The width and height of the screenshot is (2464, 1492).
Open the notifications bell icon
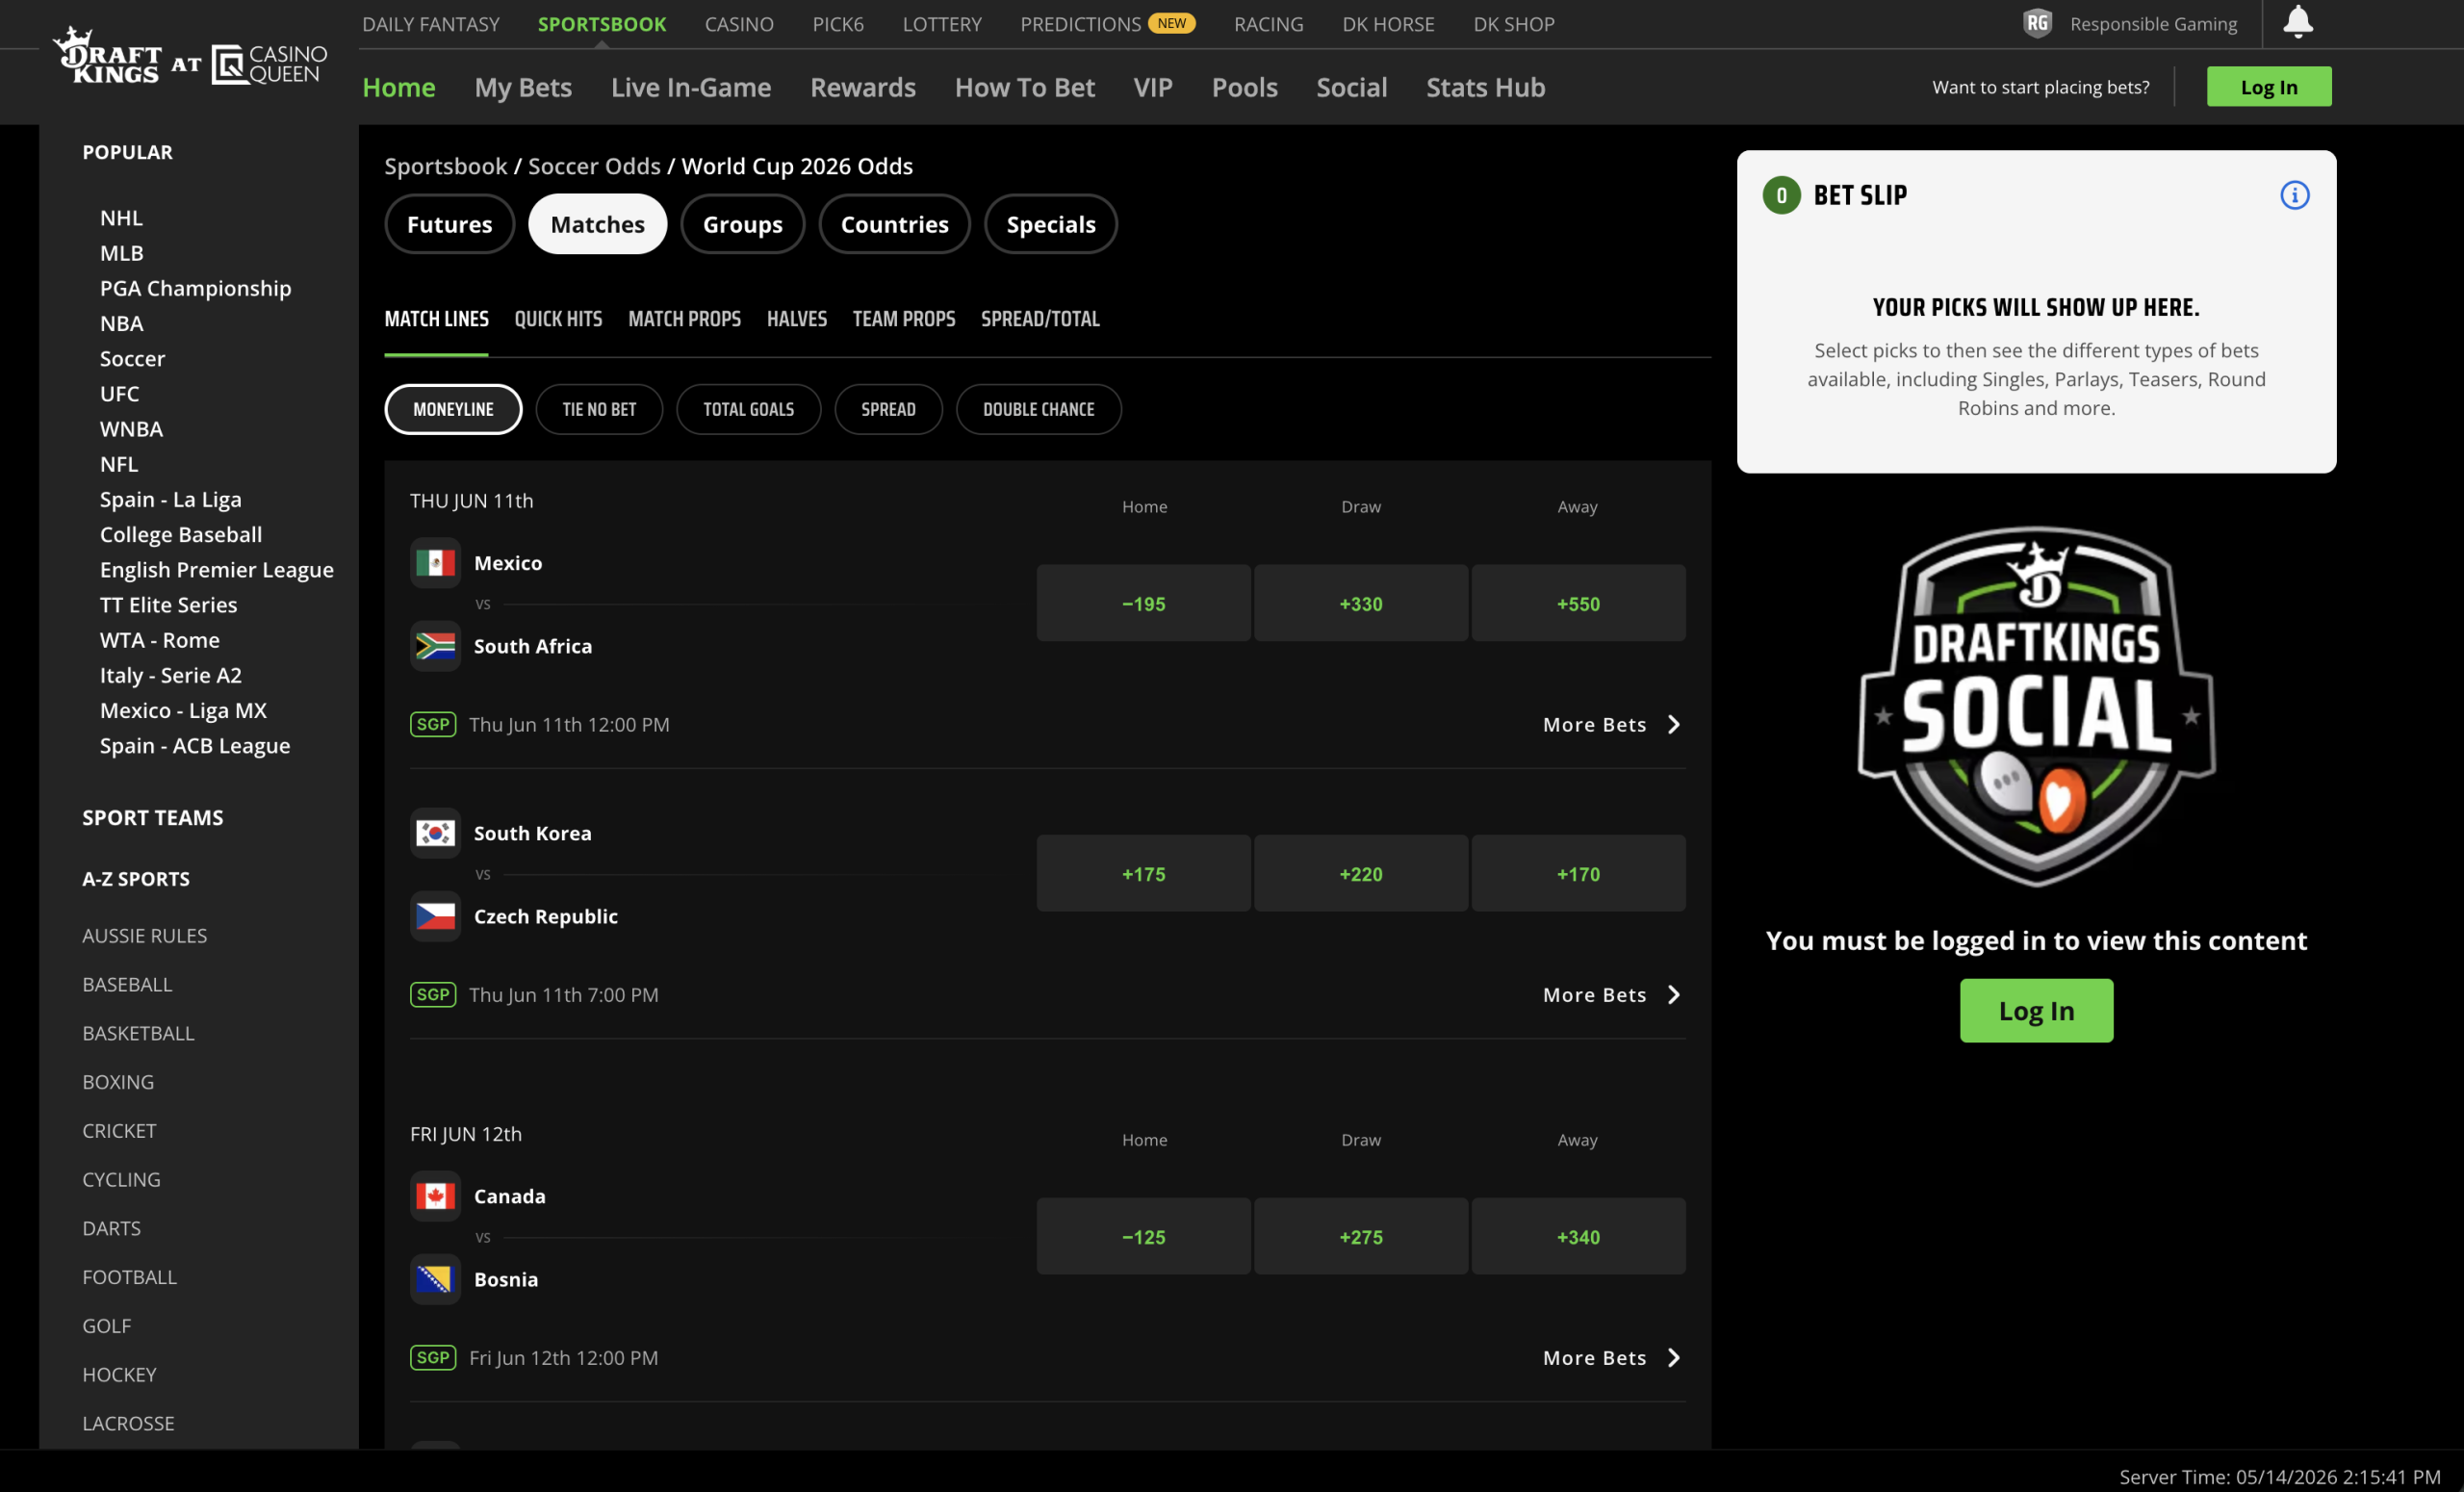2297,22
